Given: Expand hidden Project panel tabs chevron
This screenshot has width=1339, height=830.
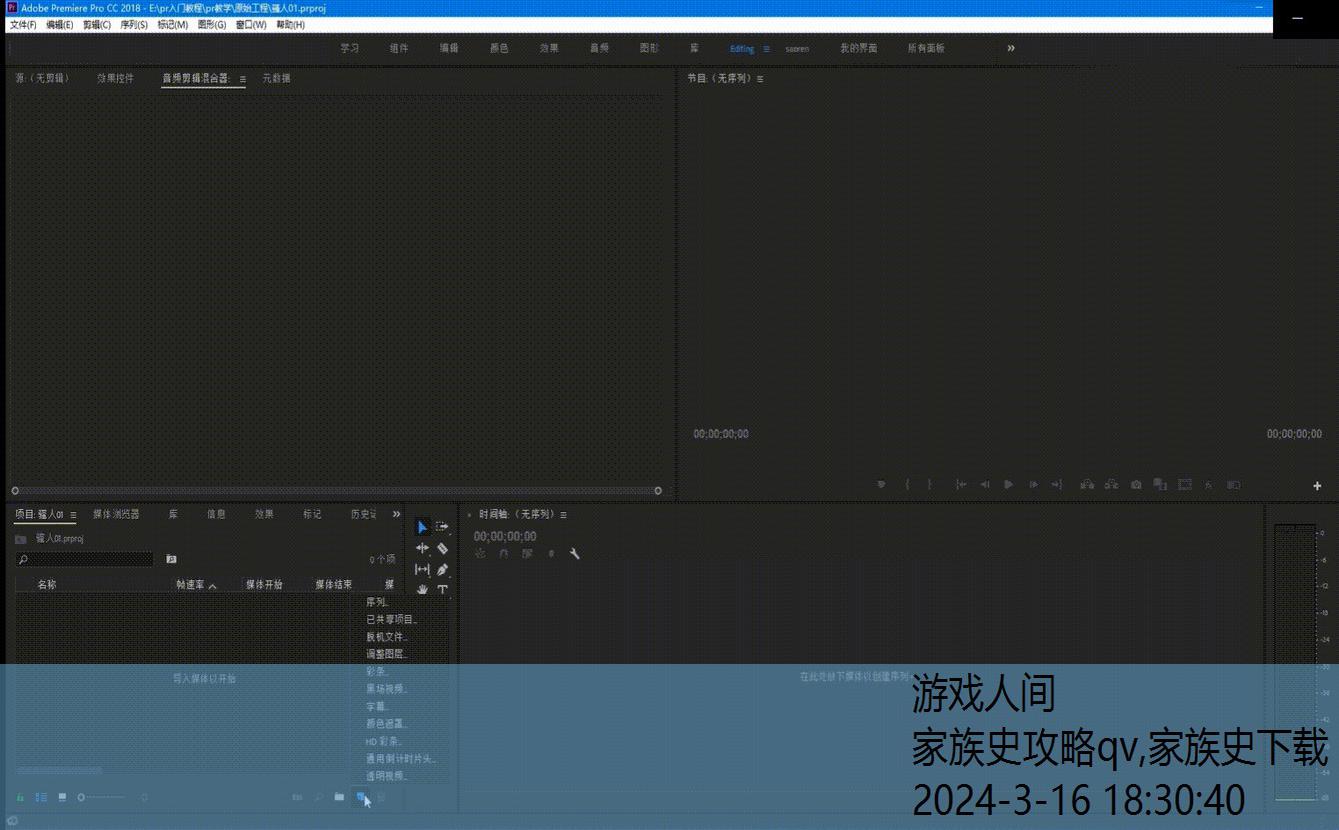Looking at the screenshot, I should [396, 514].
